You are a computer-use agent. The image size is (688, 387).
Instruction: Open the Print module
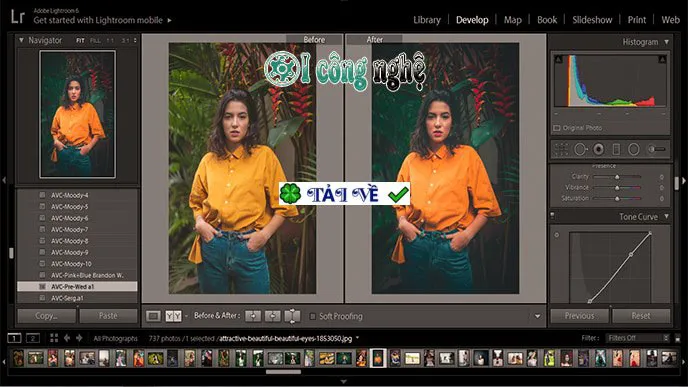pos(637,20)
